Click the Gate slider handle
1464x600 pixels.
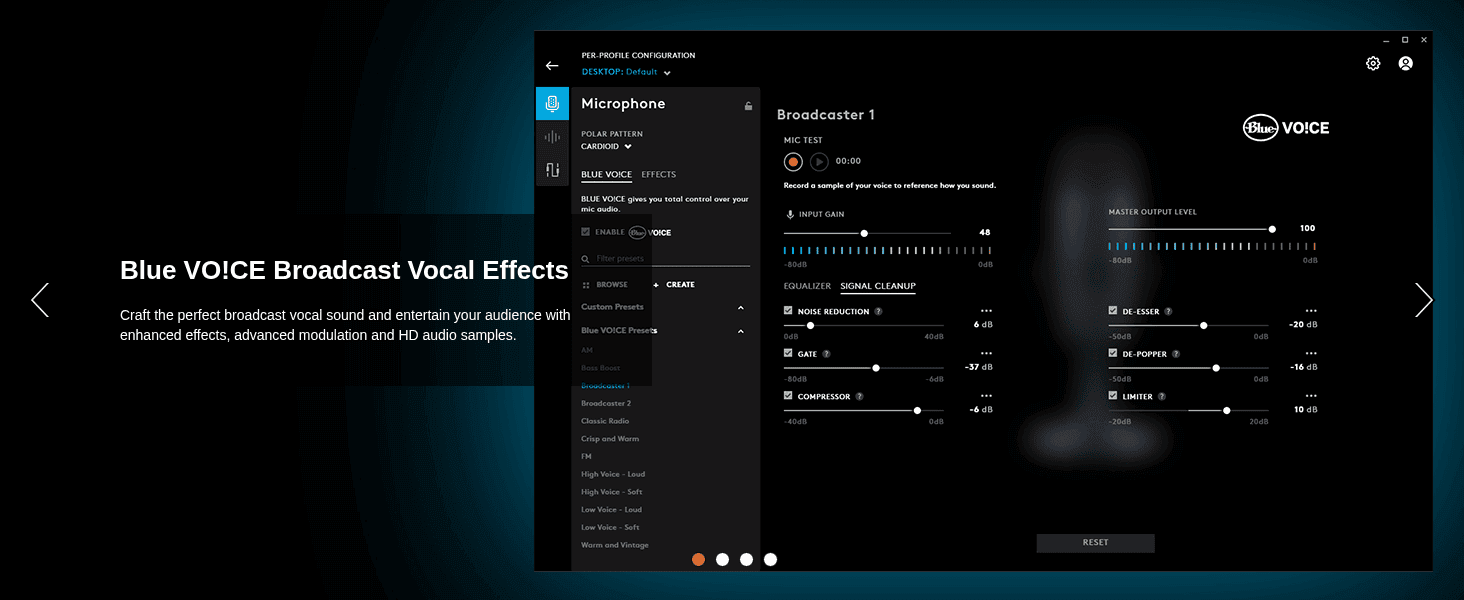point(876,368)
